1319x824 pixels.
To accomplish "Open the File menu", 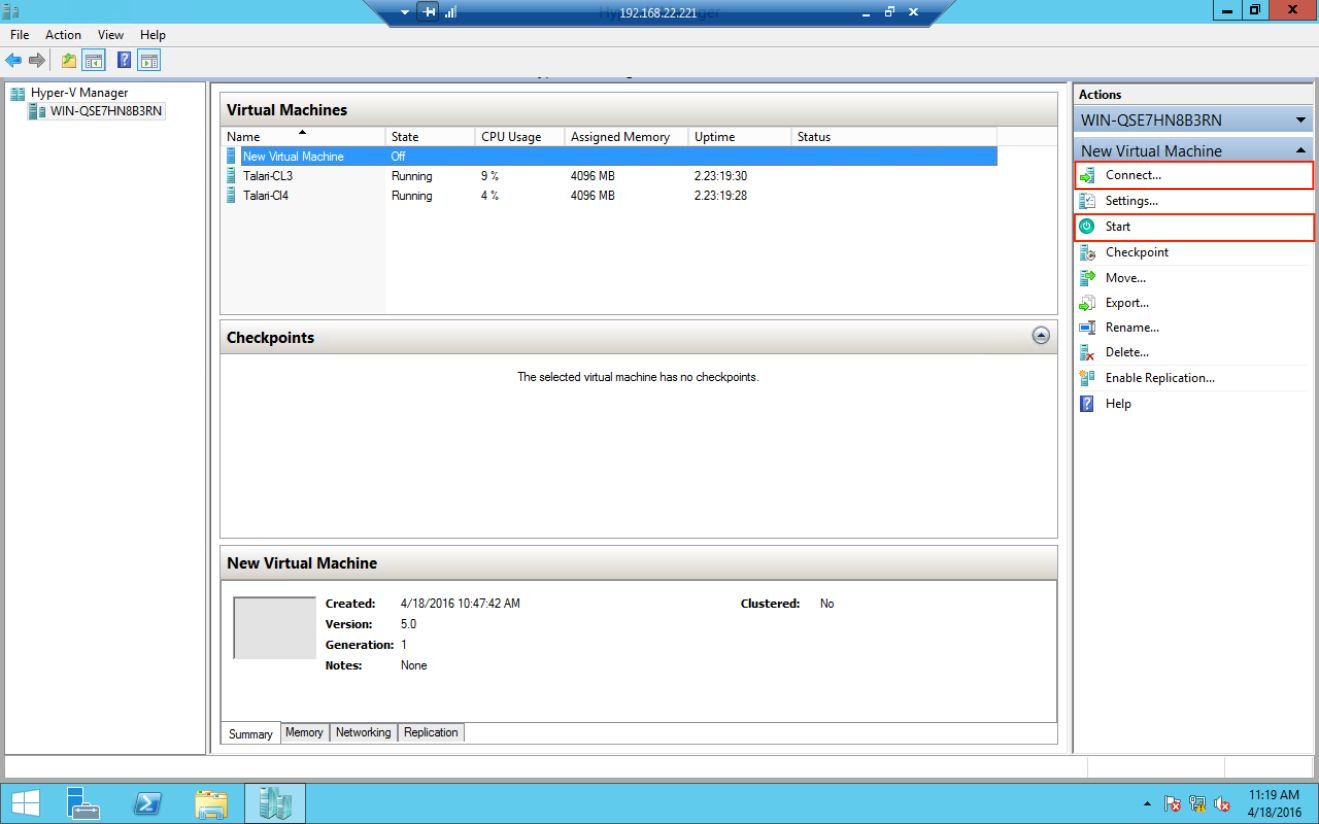I will click(x=20, y=35).
